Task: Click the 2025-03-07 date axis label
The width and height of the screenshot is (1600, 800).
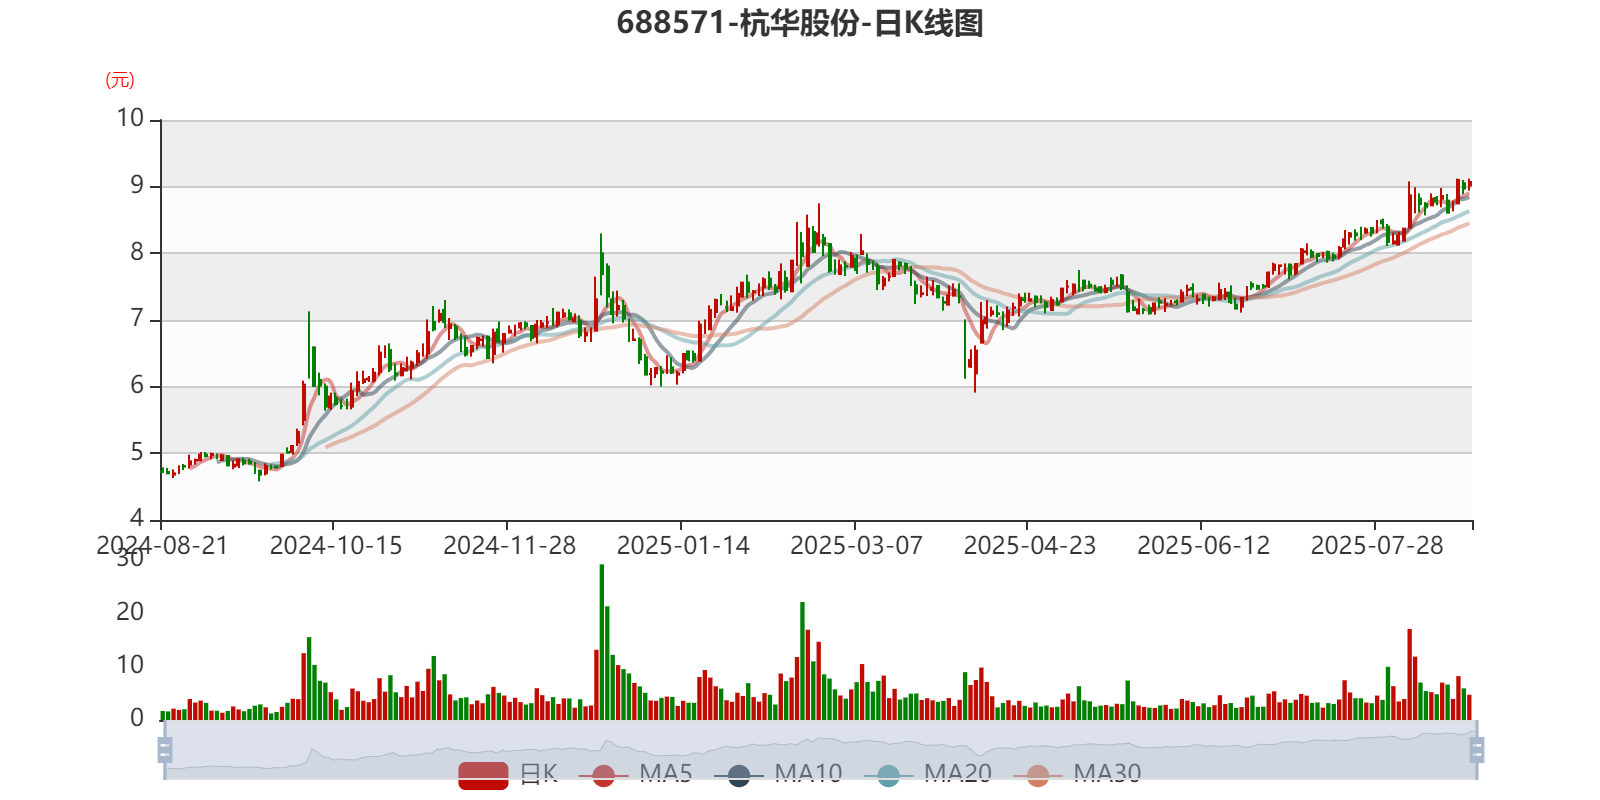Action: tap(857, 546)
